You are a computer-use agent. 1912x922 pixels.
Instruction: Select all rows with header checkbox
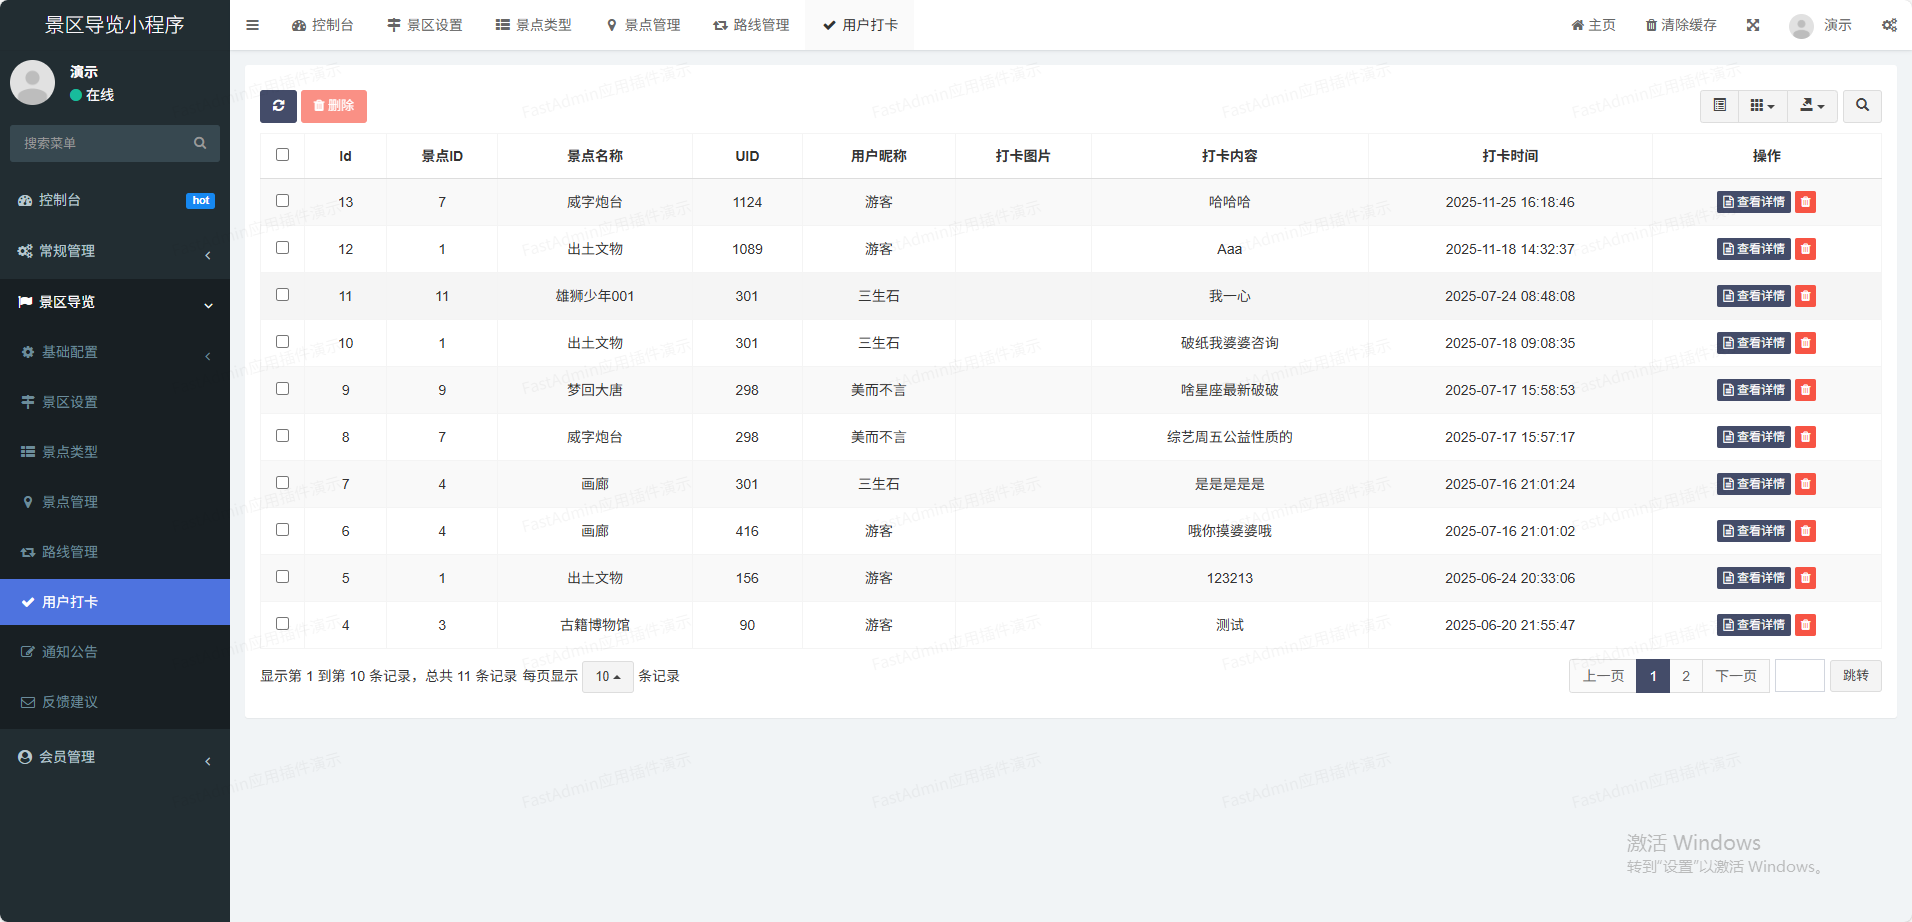pyautogui.click(x=282, y=155)
